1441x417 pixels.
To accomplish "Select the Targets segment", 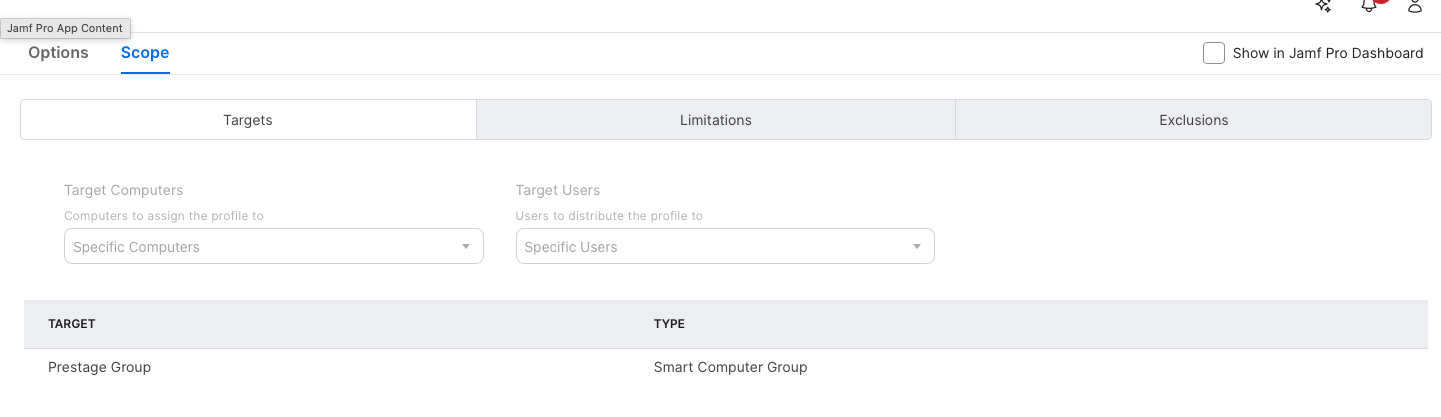I will 248,120.
